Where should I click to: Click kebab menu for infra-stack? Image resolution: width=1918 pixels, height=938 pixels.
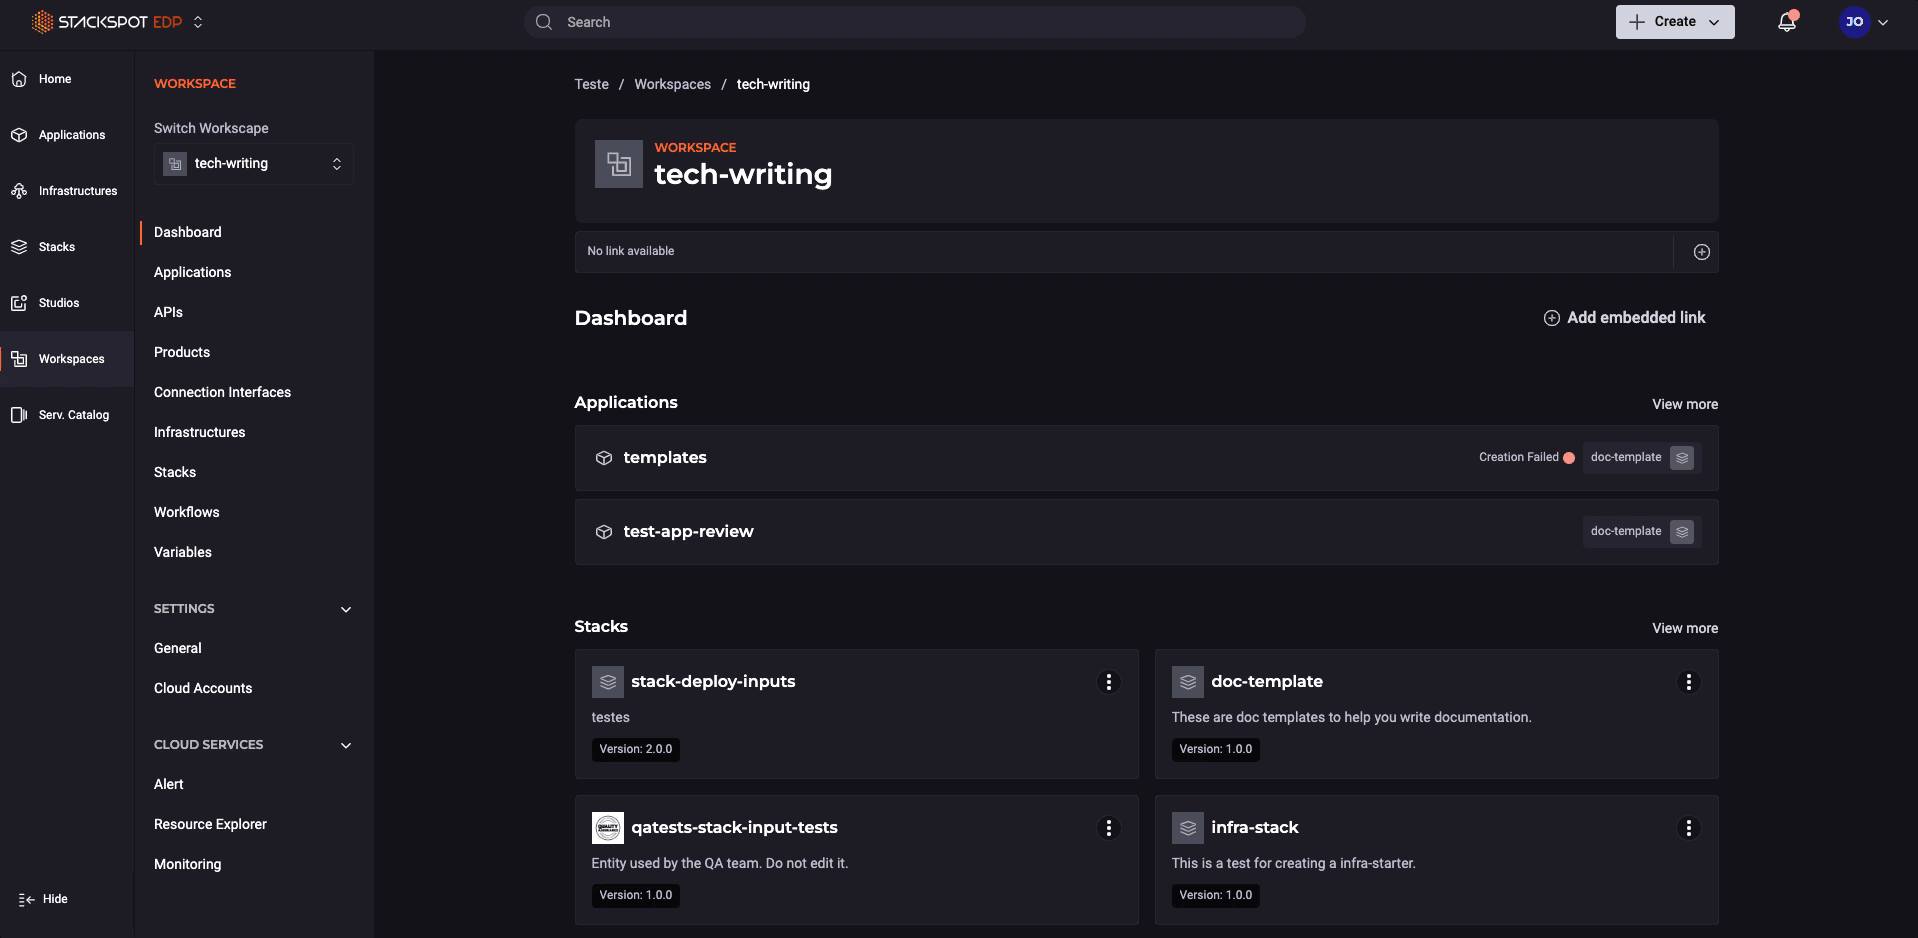(x=1688, y=828)
